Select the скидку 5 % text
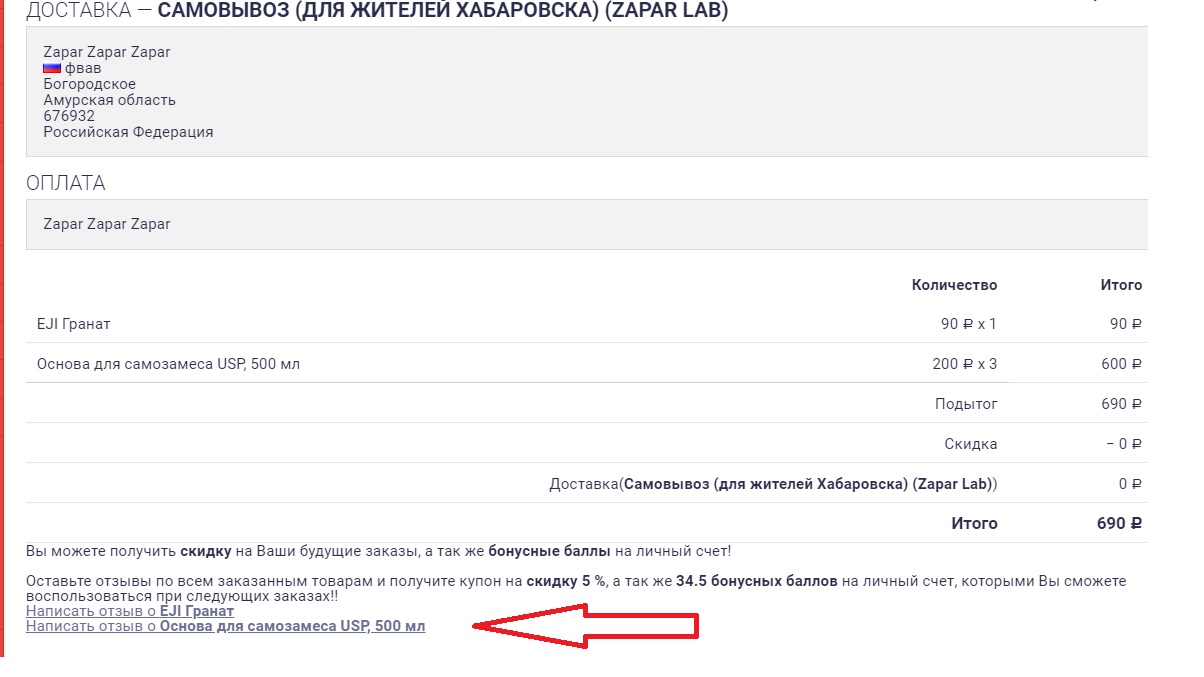 click(x=566, y=580)
